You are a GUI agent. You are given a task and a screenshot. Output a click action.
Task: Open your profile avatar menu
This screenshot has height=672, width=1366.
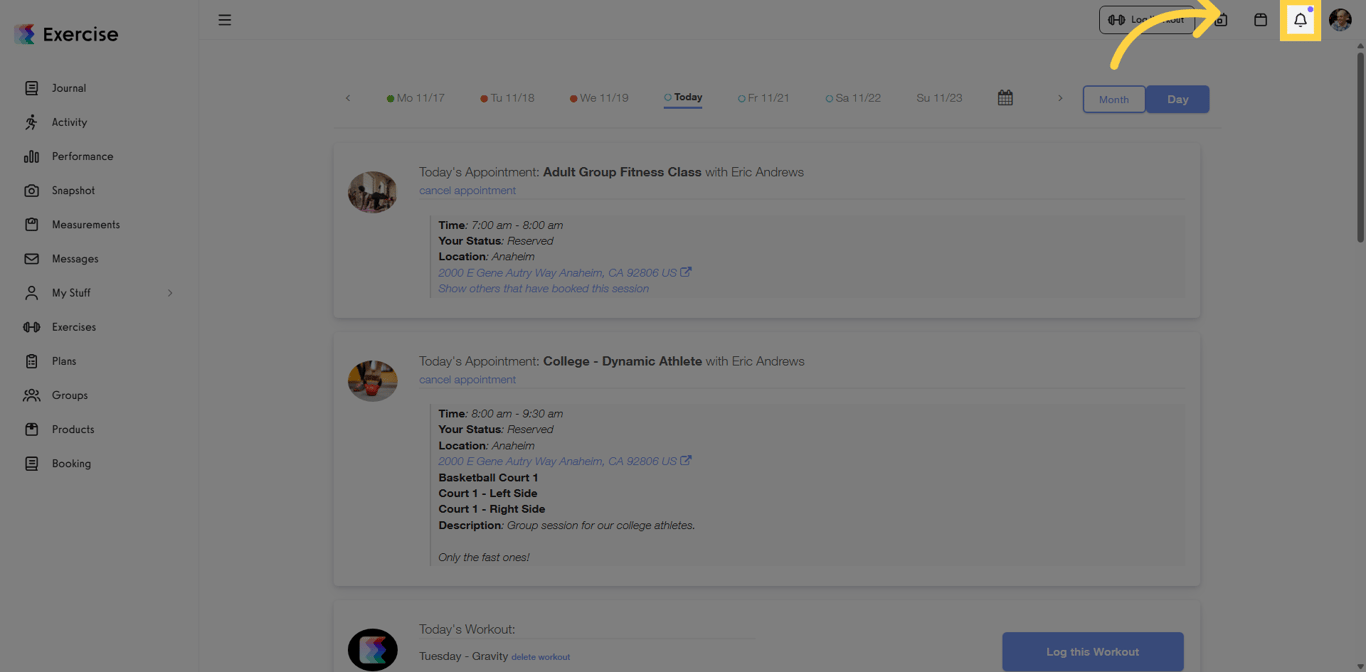1340,19
